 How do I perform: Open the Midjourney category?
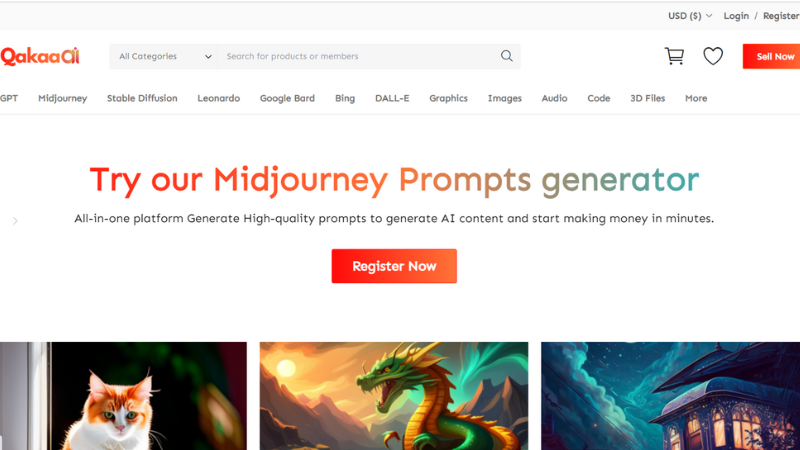(63, 98)
